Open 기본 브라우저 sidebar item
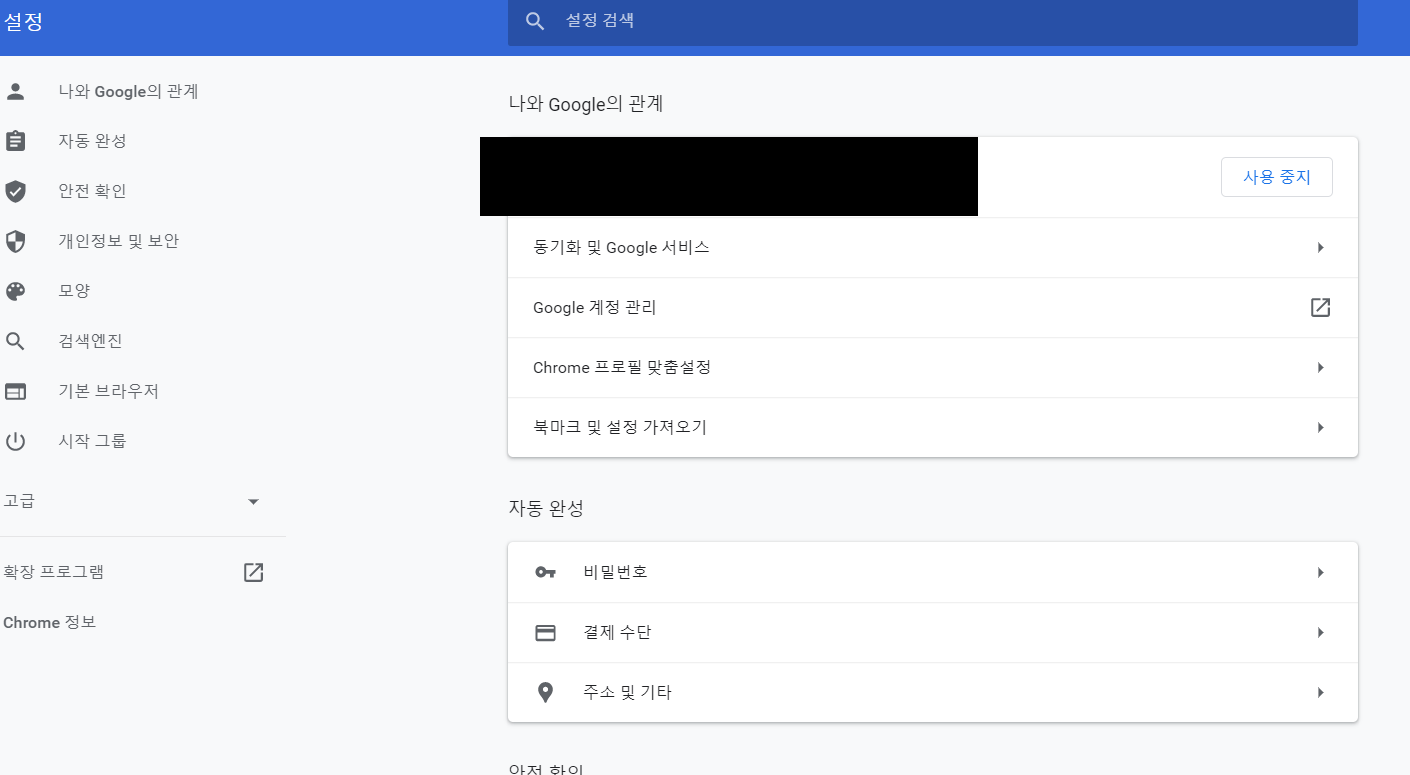Screen dimensions: 1410x775 coord(108,391)
